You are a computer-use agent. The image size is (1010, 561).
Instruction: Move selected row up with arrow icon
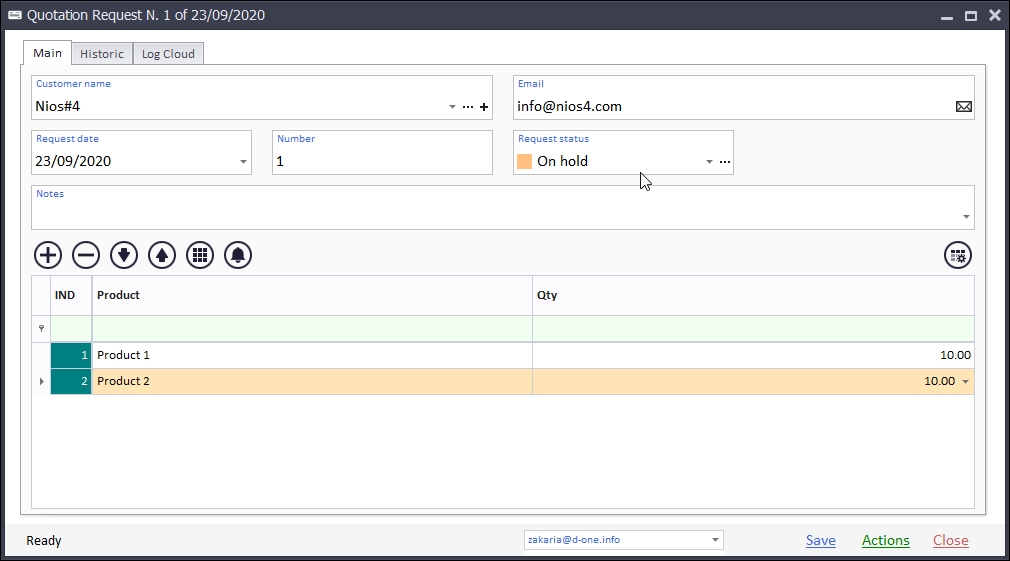coord(162,255)
